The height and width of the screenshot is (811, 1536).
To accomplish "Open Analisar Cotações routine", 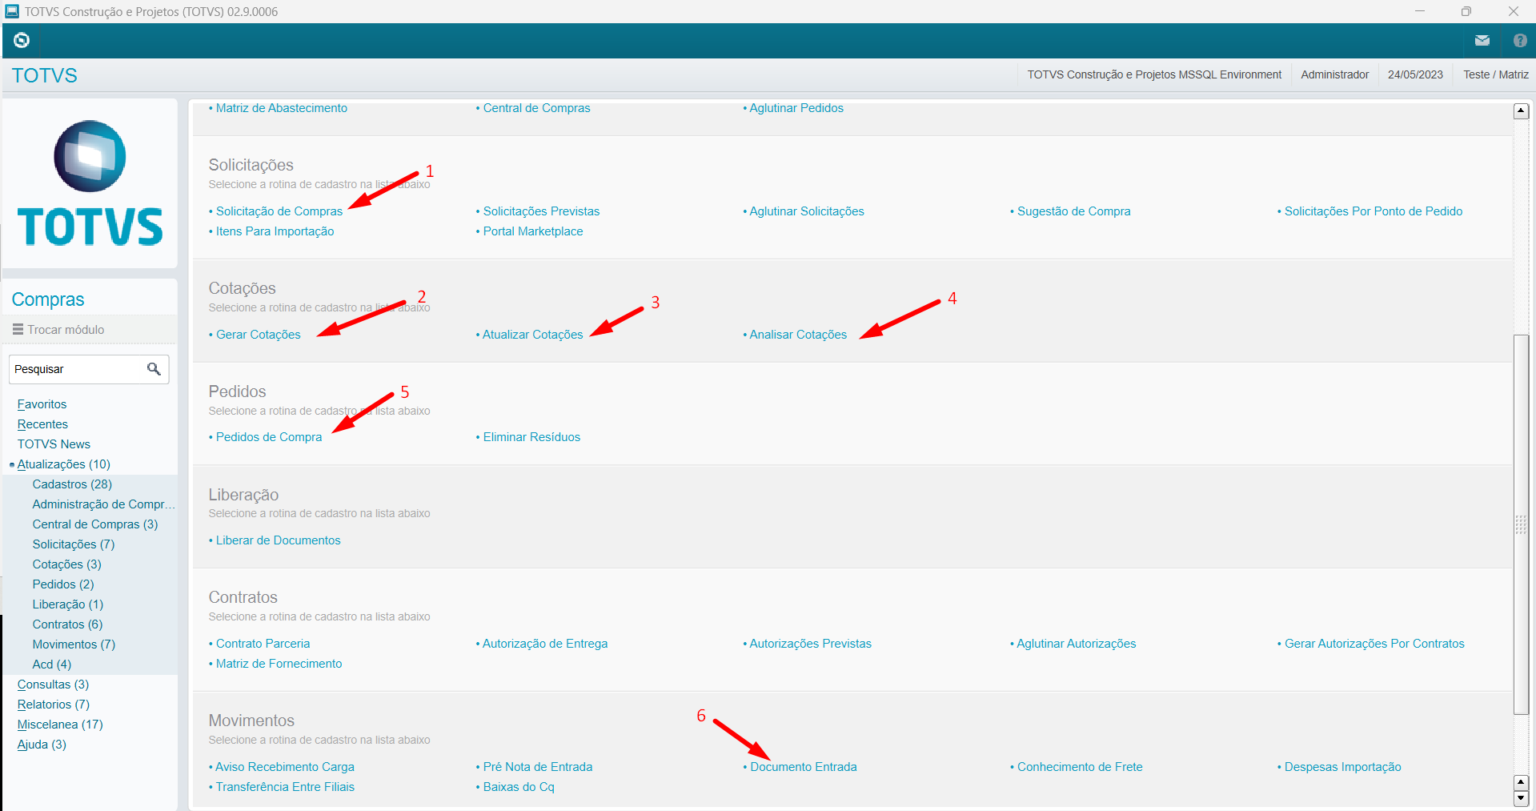I will [x=798, y=335].
